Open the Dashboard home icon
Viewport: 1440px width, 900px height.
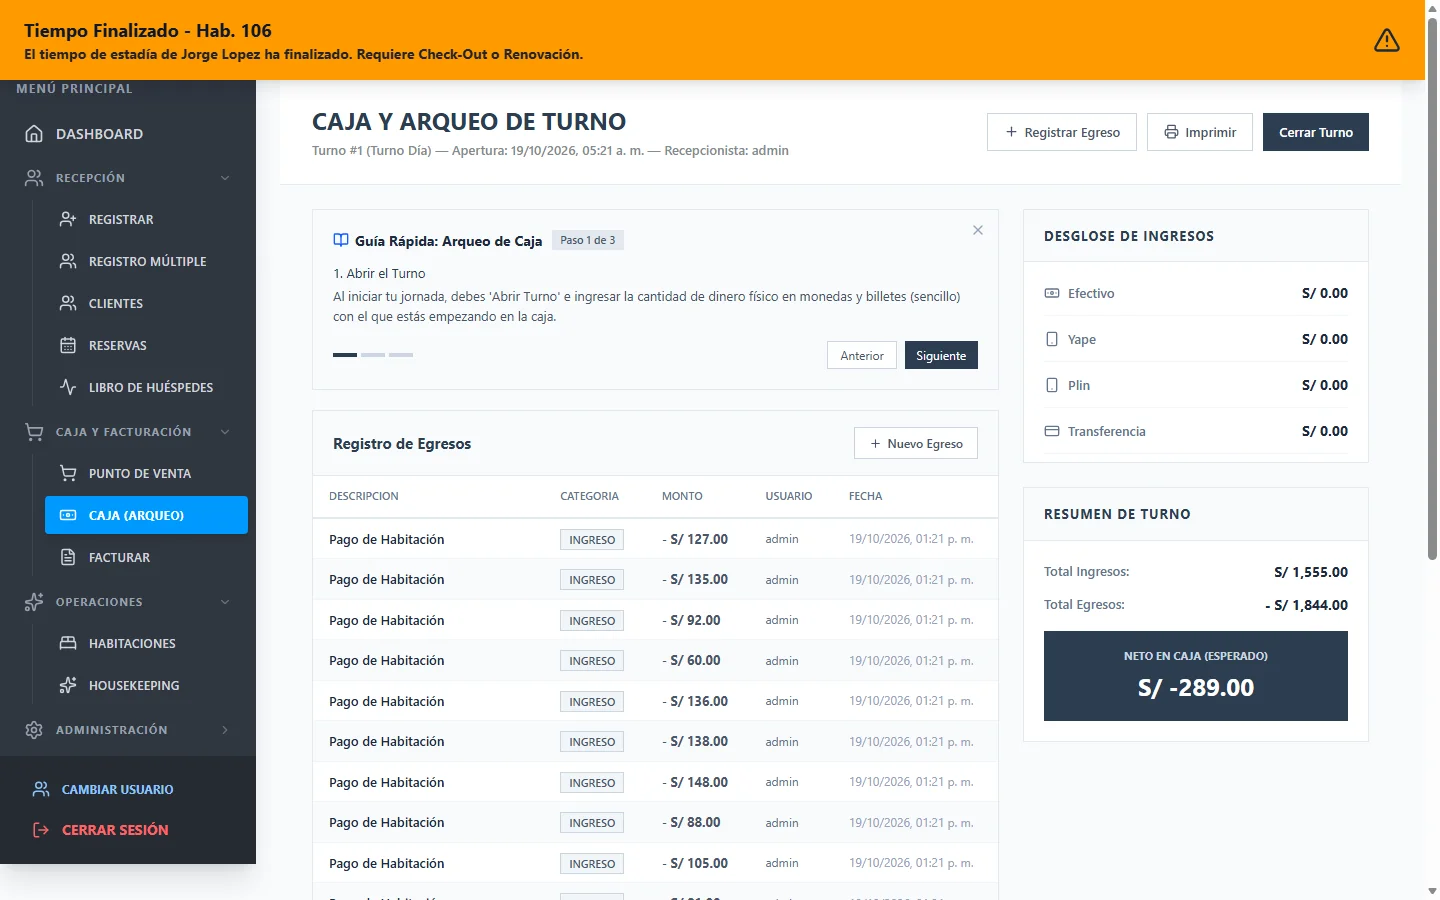[x=34, y=134]
